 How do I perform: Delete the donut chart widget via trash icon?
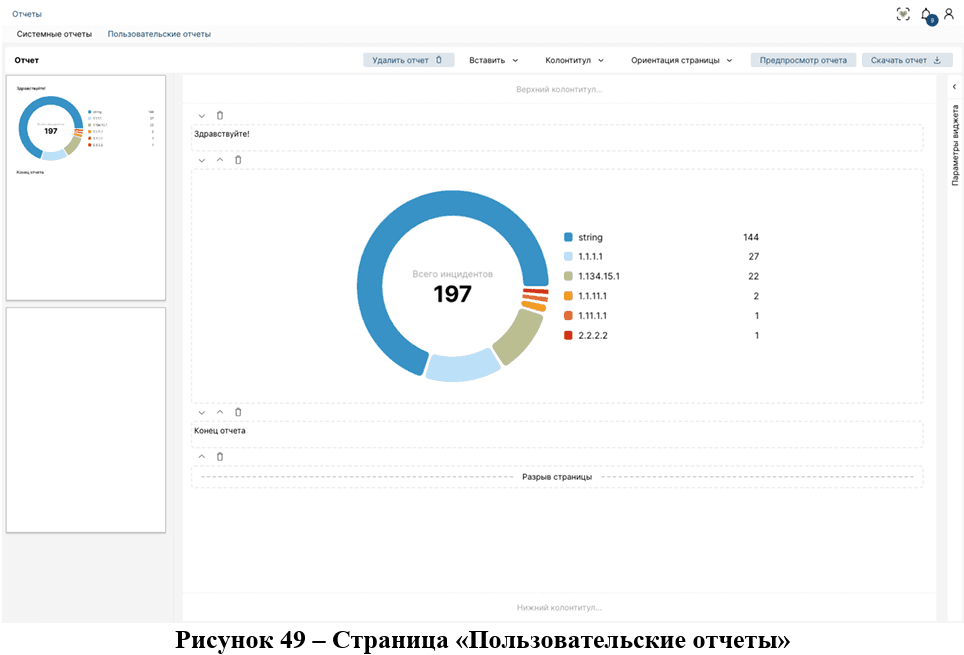point(238,160)
